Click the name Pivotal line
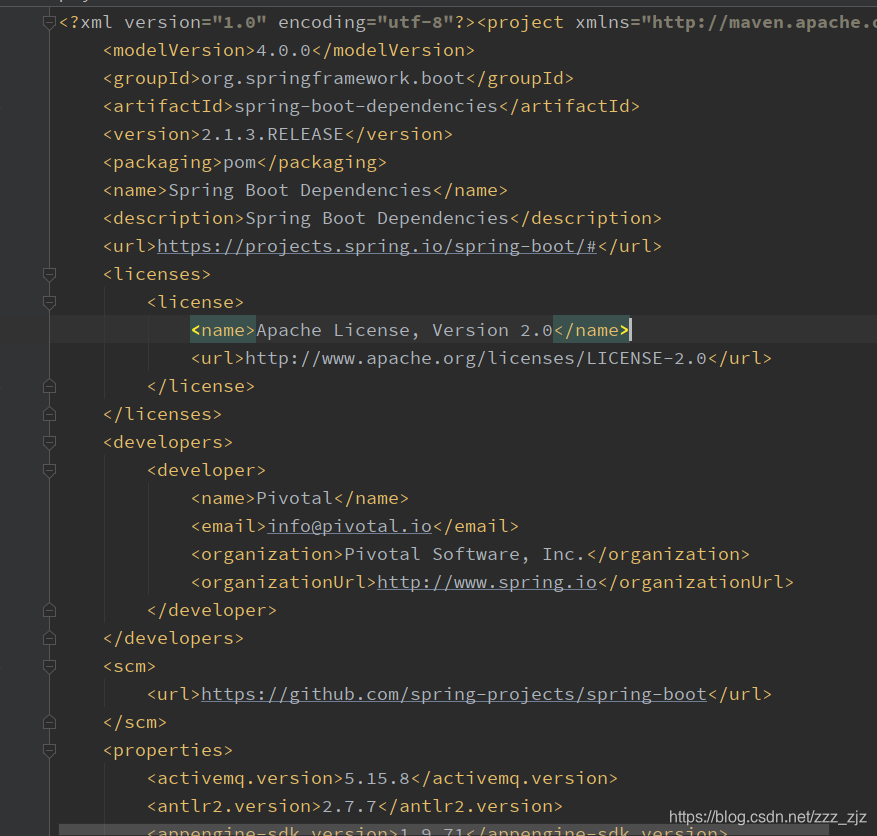Screen dimensions: 877x836 point(300,498)
